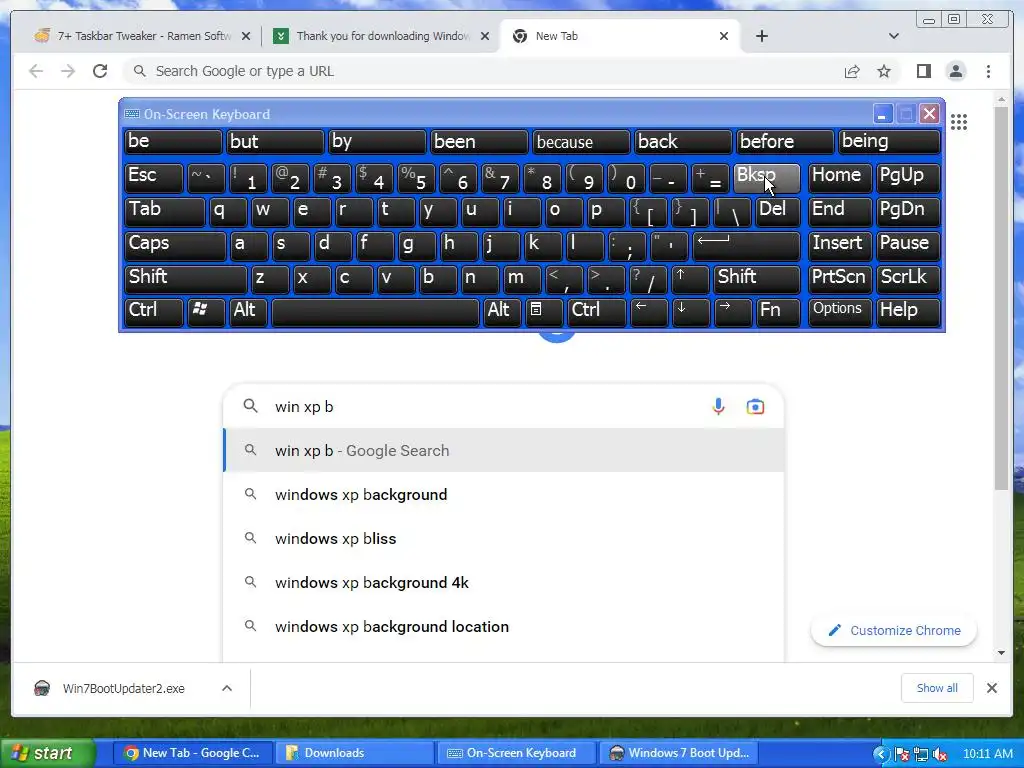Screen dimensions: 1024x768
Task: Select suggestion windows xp background location
Action: (504, 626)
